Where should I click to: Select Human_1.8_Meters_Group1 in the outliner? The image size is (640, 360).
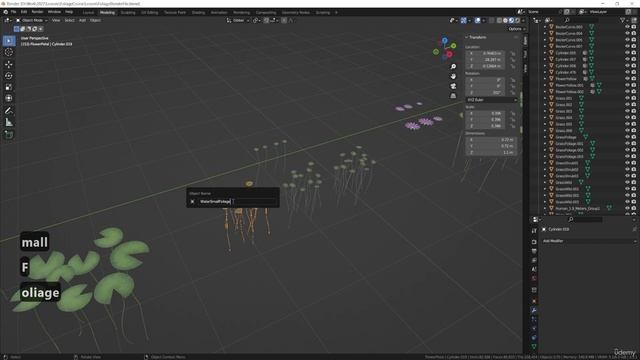click(x=578, y=209)
